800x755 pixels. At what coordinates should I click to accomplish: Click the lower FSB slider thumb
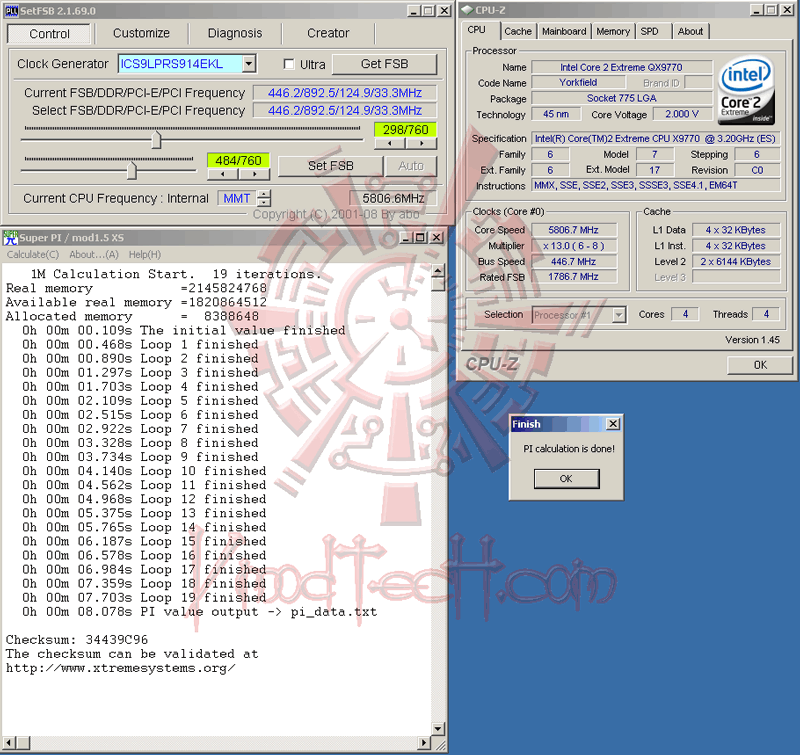coord(132,170)
